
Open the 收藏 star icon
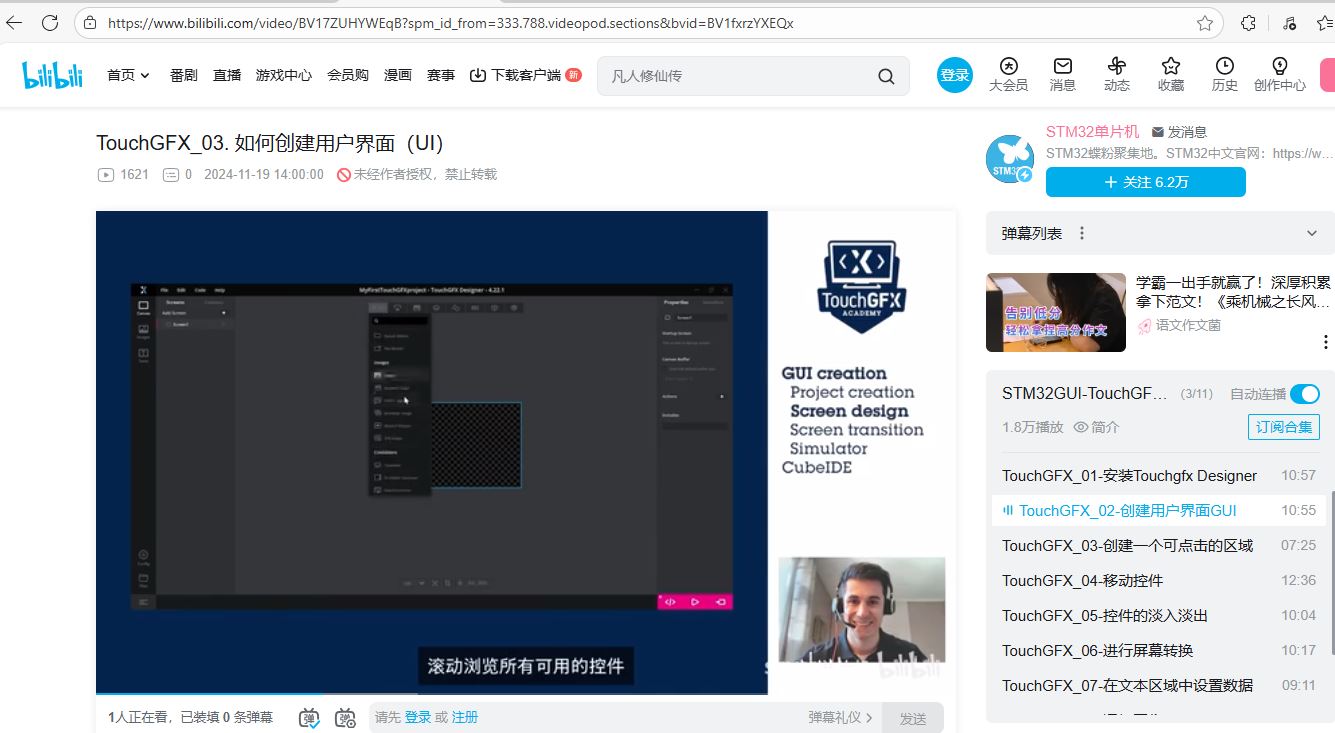point(1171,66)
